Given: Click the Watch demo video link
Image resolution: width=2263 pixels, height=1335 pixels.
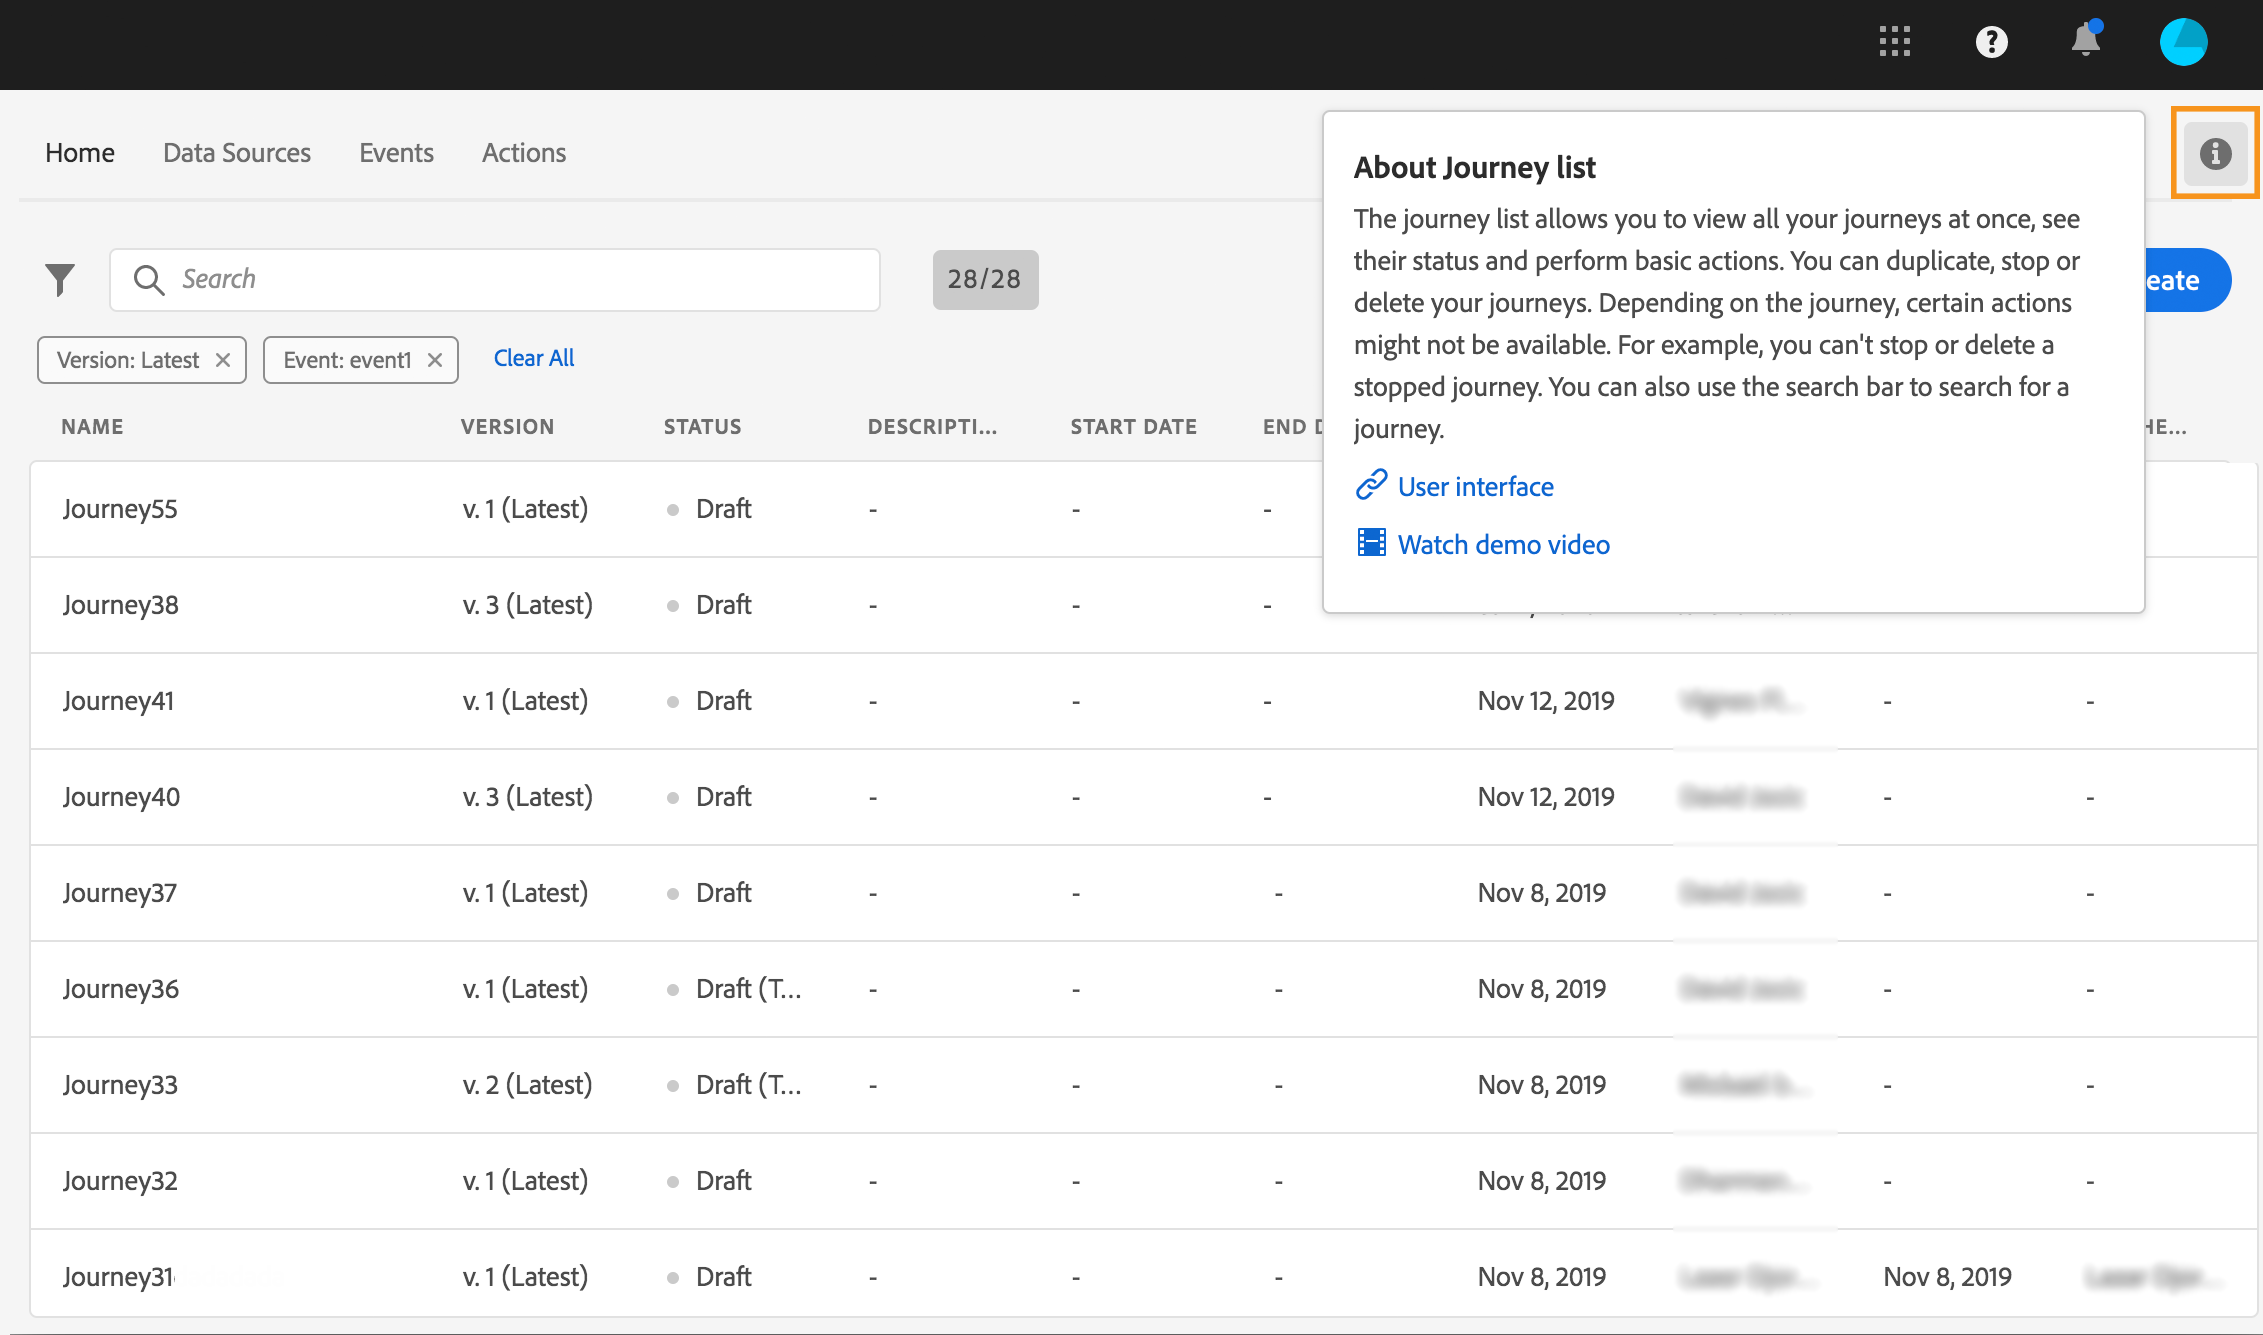Looking at the screenshot, I should tap(1503, 545).
